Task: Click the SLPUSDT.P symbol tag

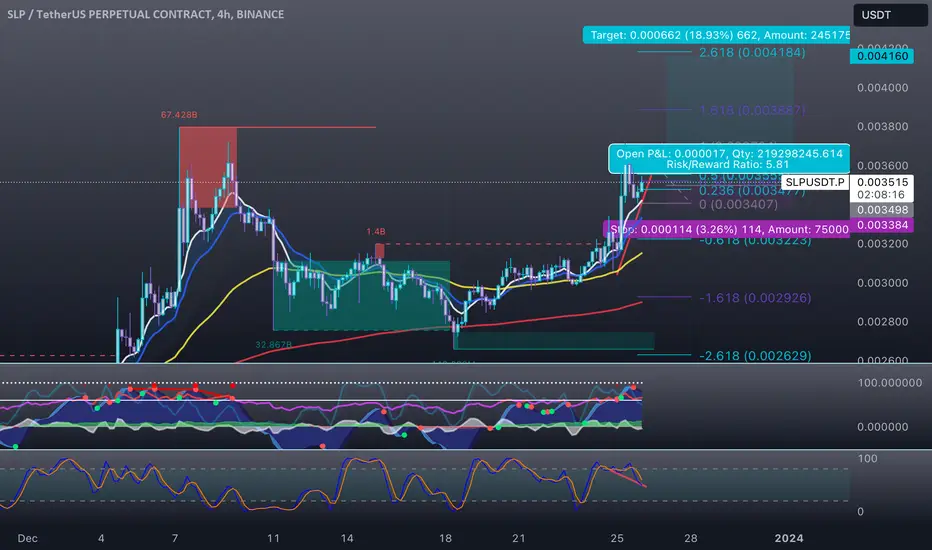Action: pyautogui.click(x=815, y=182)
